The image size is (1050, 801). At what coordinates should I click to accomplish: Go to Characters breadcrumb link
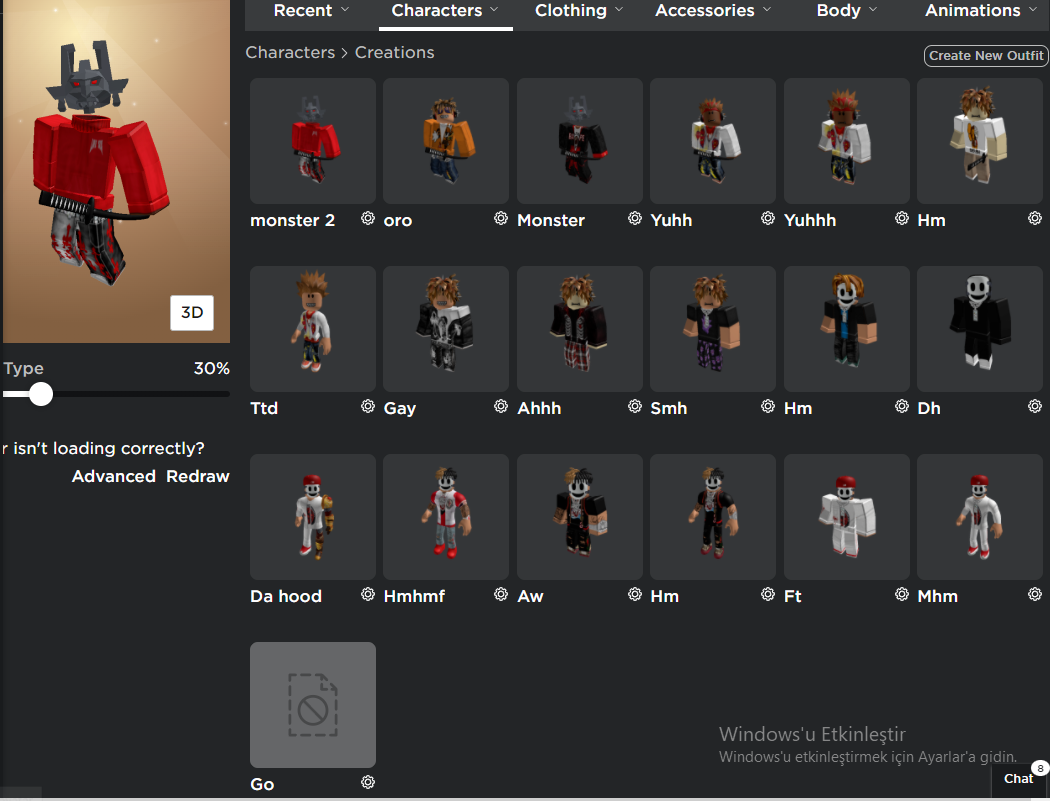tap(290, 52)
